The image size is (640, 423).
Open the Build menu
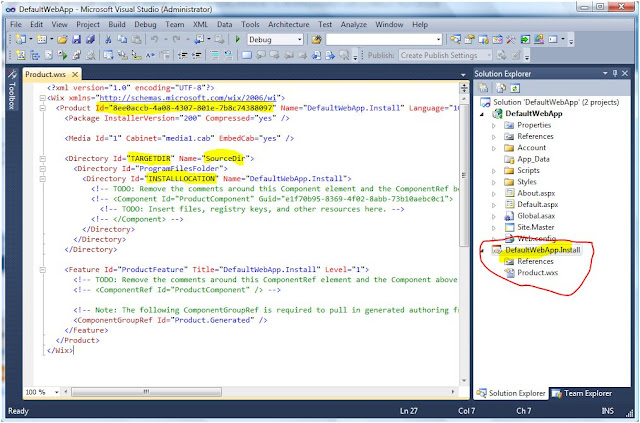tap(117, 24)
